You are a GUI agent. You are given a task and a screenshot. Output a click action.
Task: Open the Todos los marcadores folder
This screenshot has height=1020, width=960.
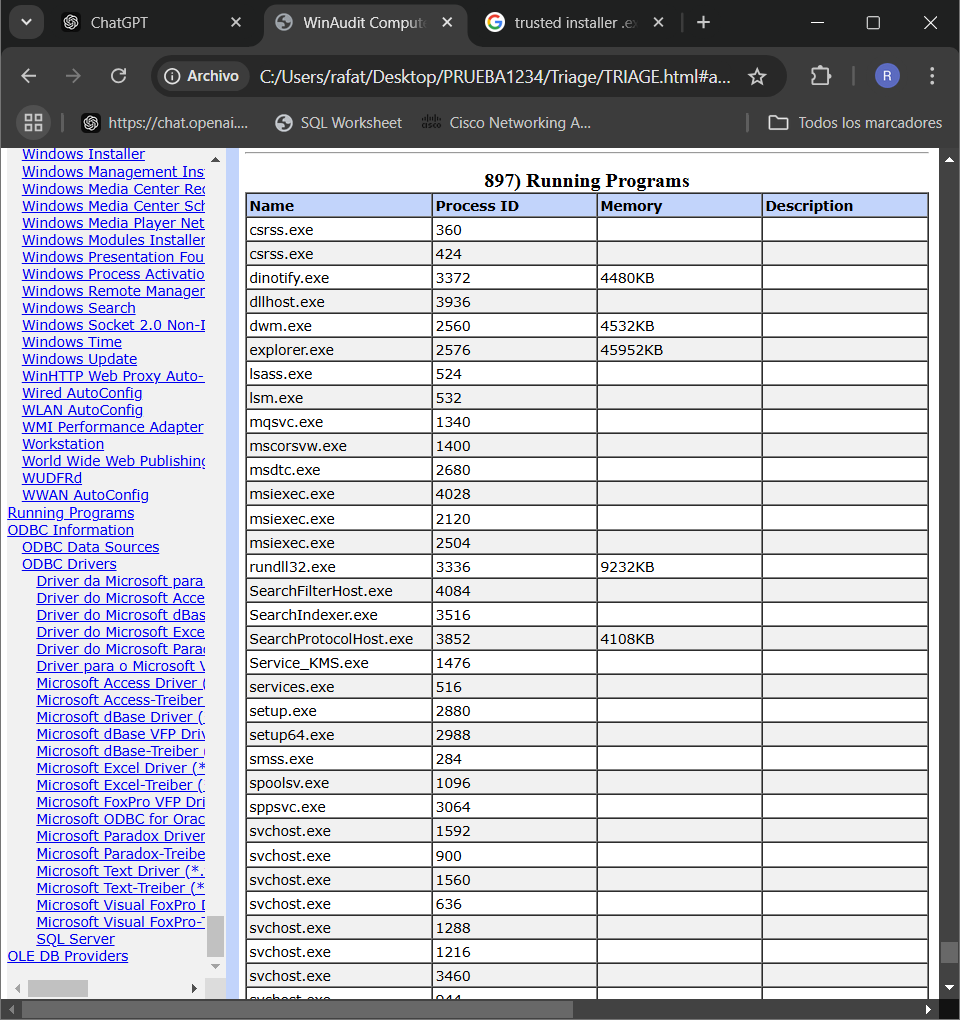(x=855, y=123)
